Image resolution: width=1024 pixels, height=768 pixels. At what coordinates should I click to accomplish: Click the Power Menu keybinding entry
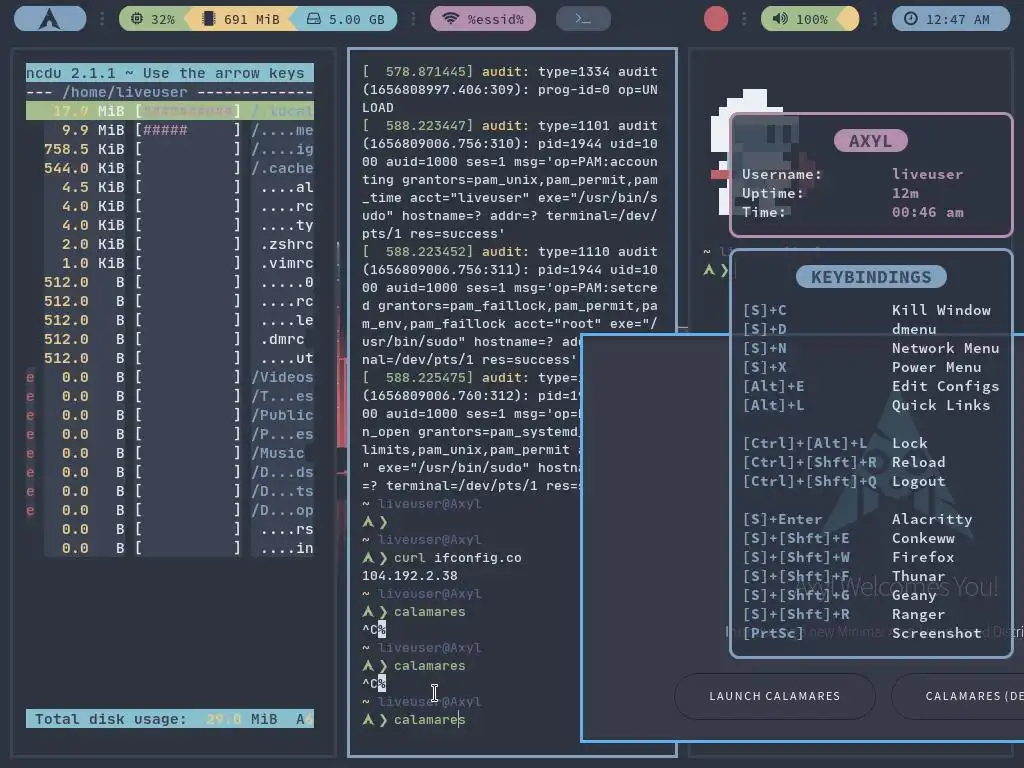(x=936, y=367)
